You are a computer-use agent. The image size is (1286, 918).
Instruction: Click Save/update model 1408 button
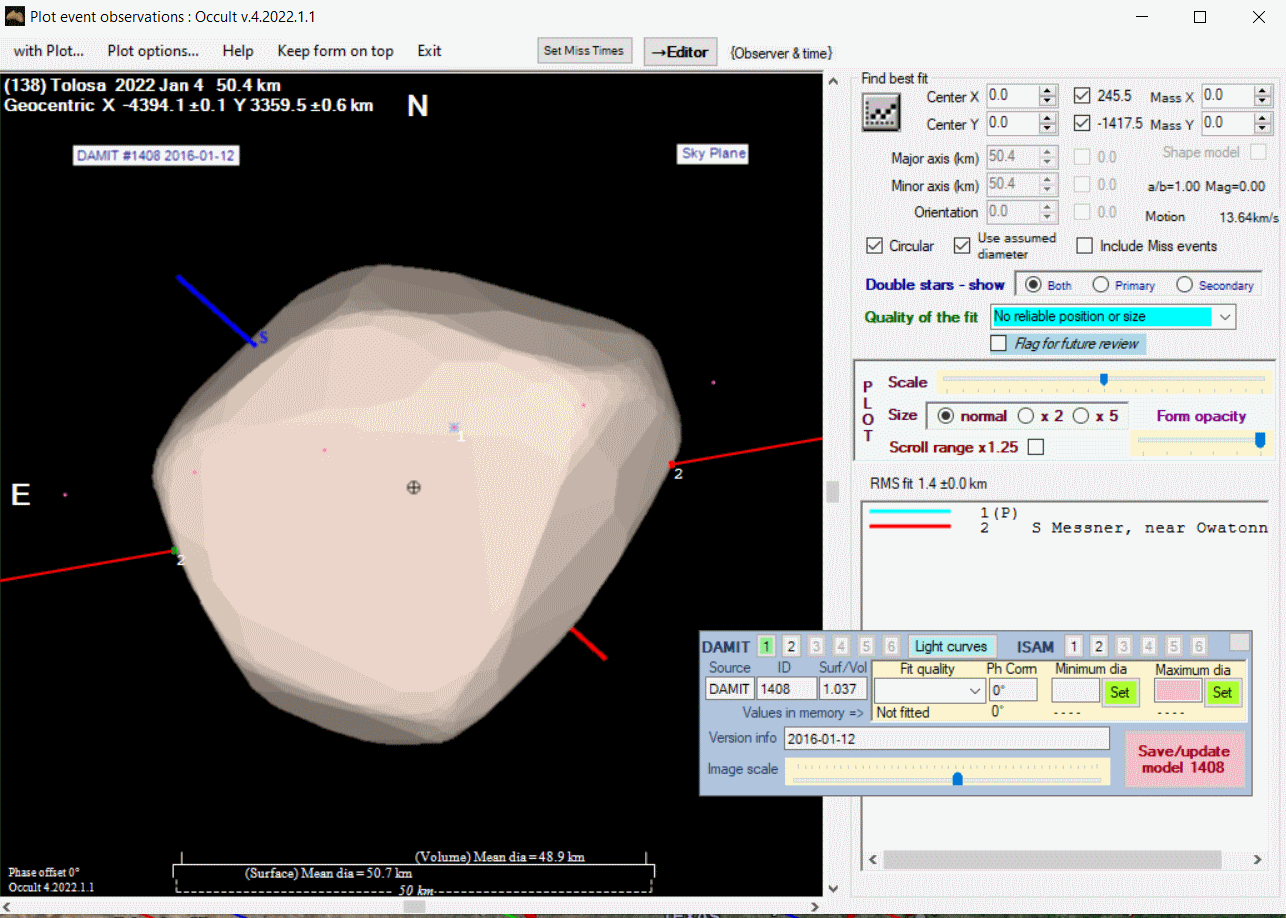pos(1184,759)
